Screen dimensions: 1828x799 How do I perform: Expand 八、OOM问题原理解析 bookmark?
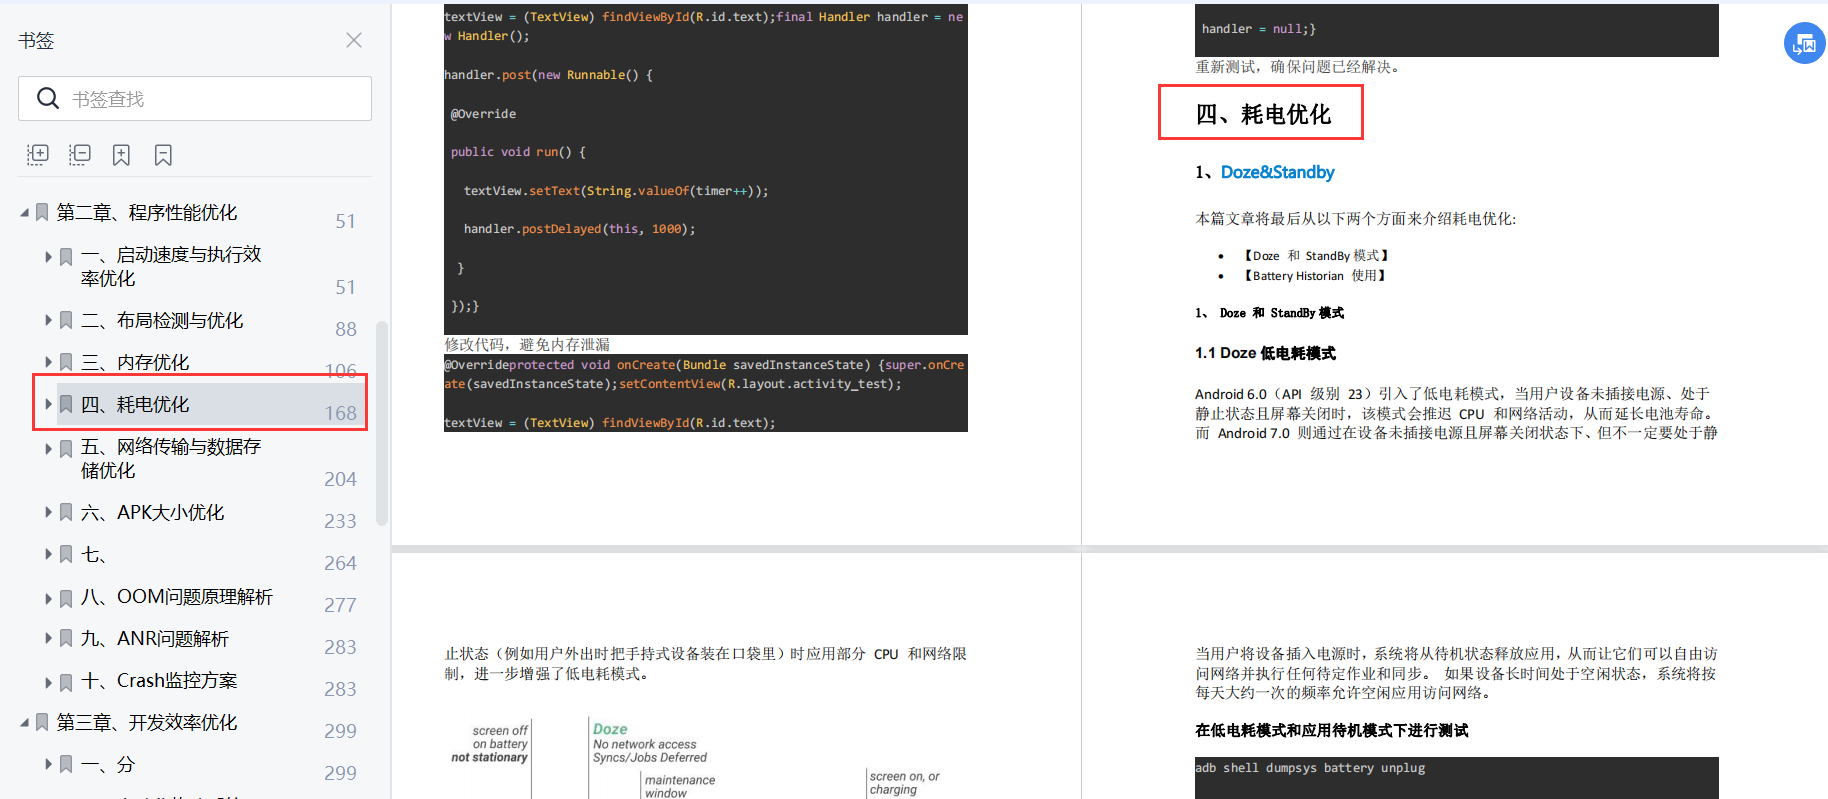[x=48, y=599]
